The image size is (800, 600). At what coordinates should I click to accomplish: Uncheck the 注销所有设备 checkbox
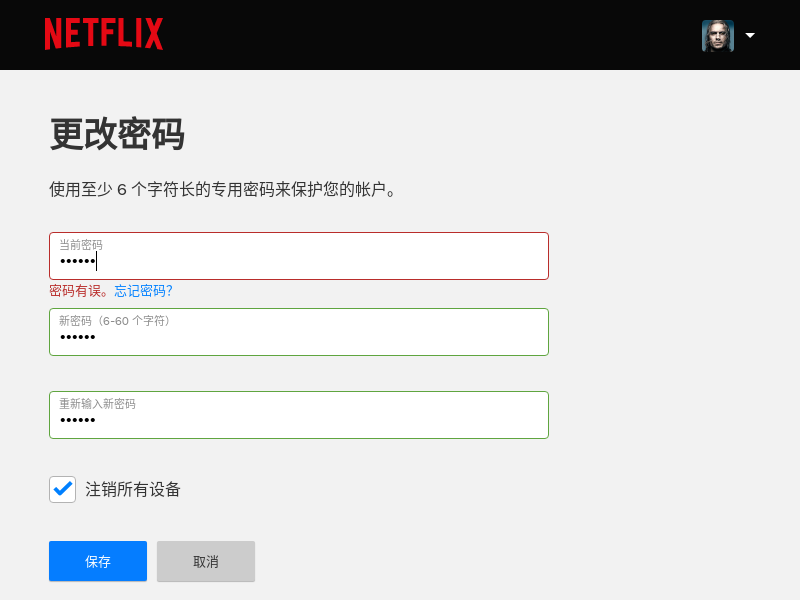tap(62, 490)
